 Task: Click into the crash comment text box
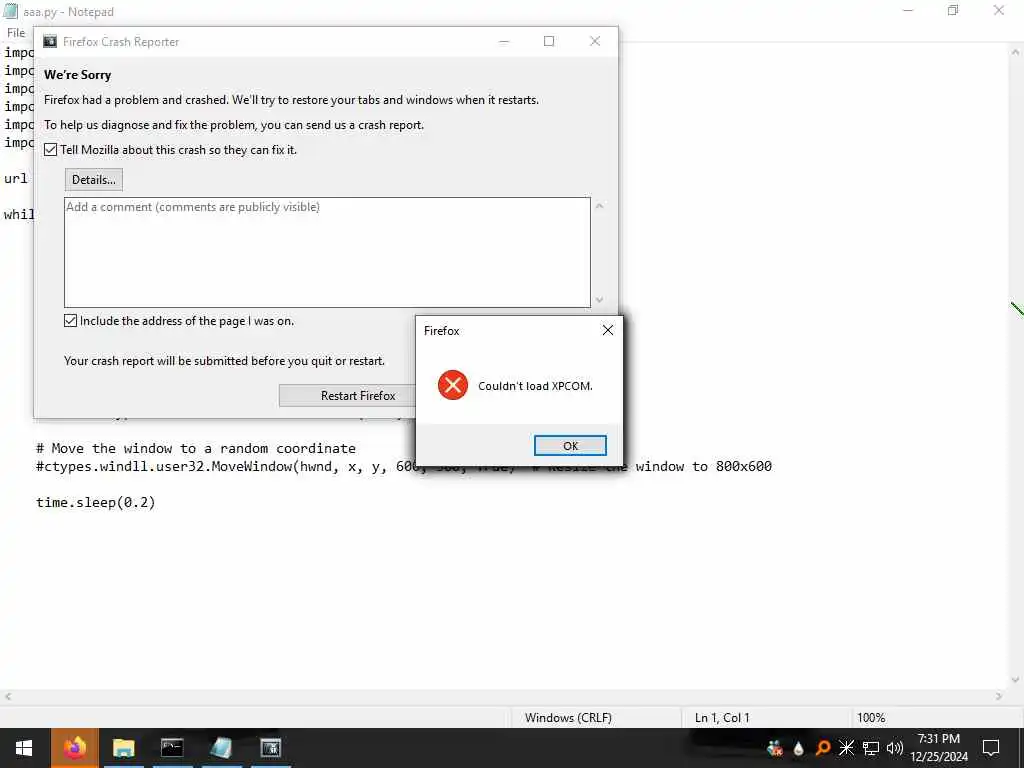327,252
